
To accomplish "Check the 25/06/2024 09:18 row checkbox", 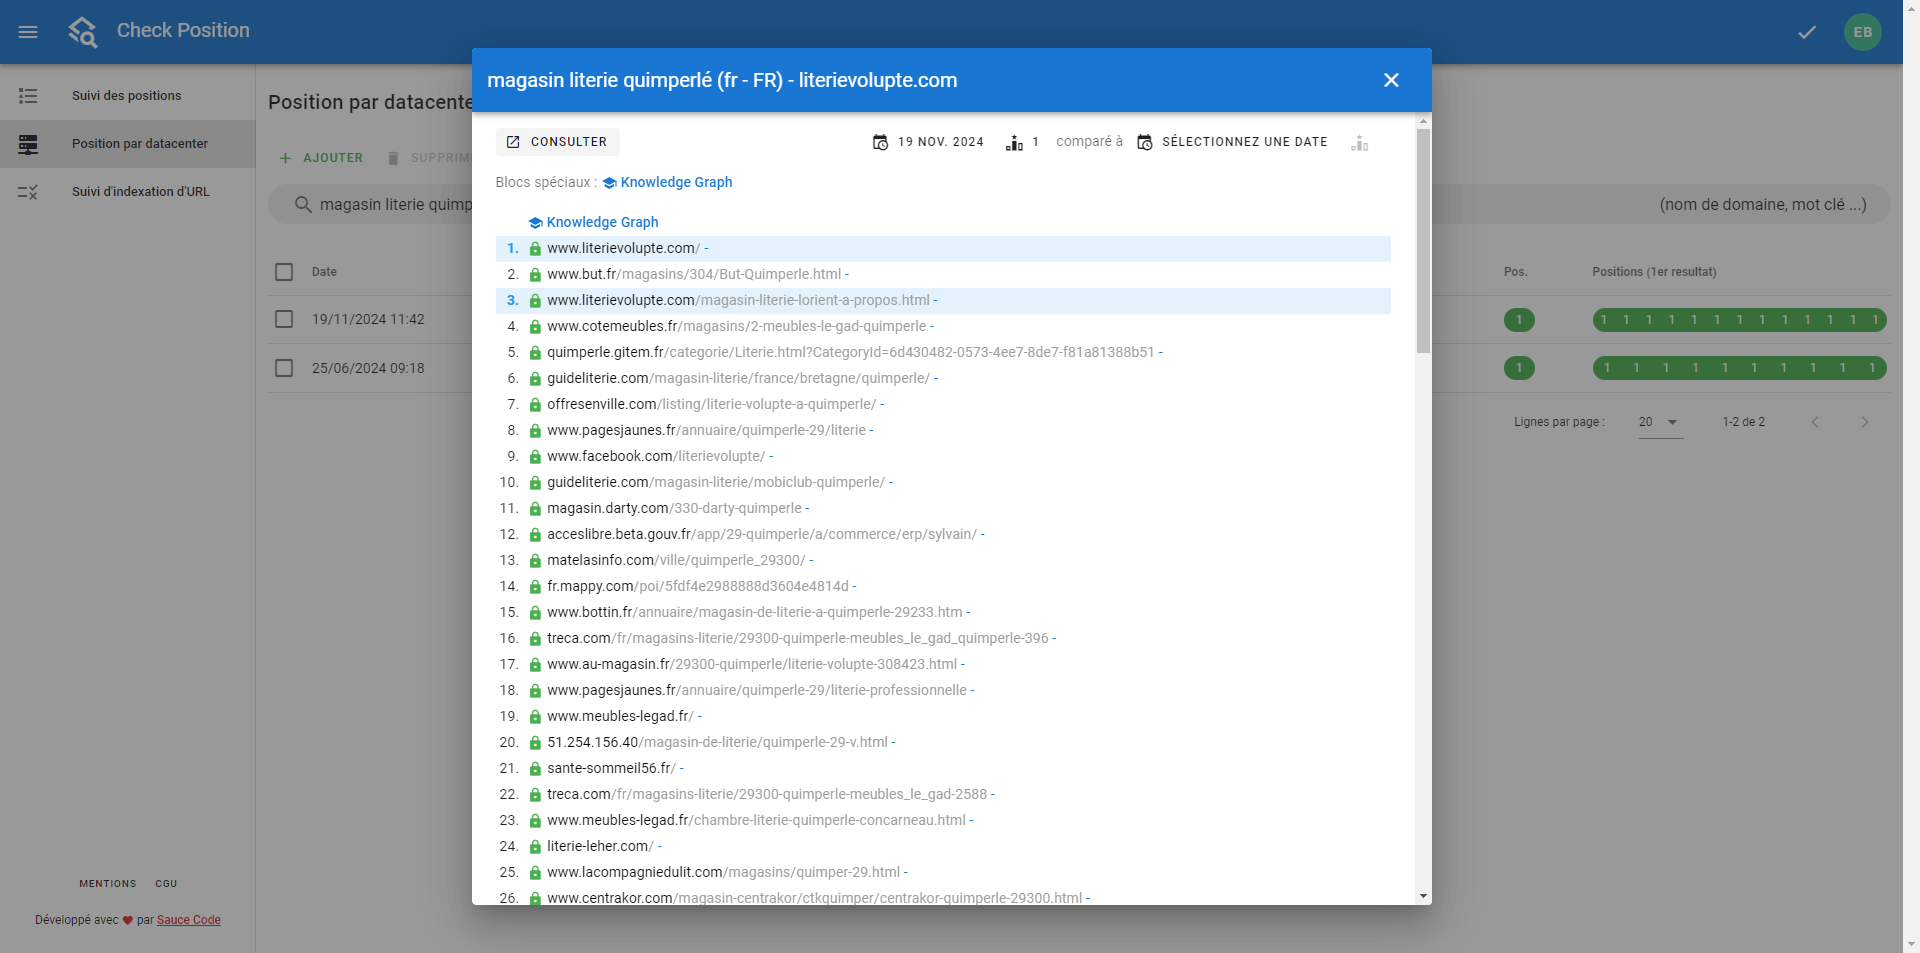I will click(284, 368).
